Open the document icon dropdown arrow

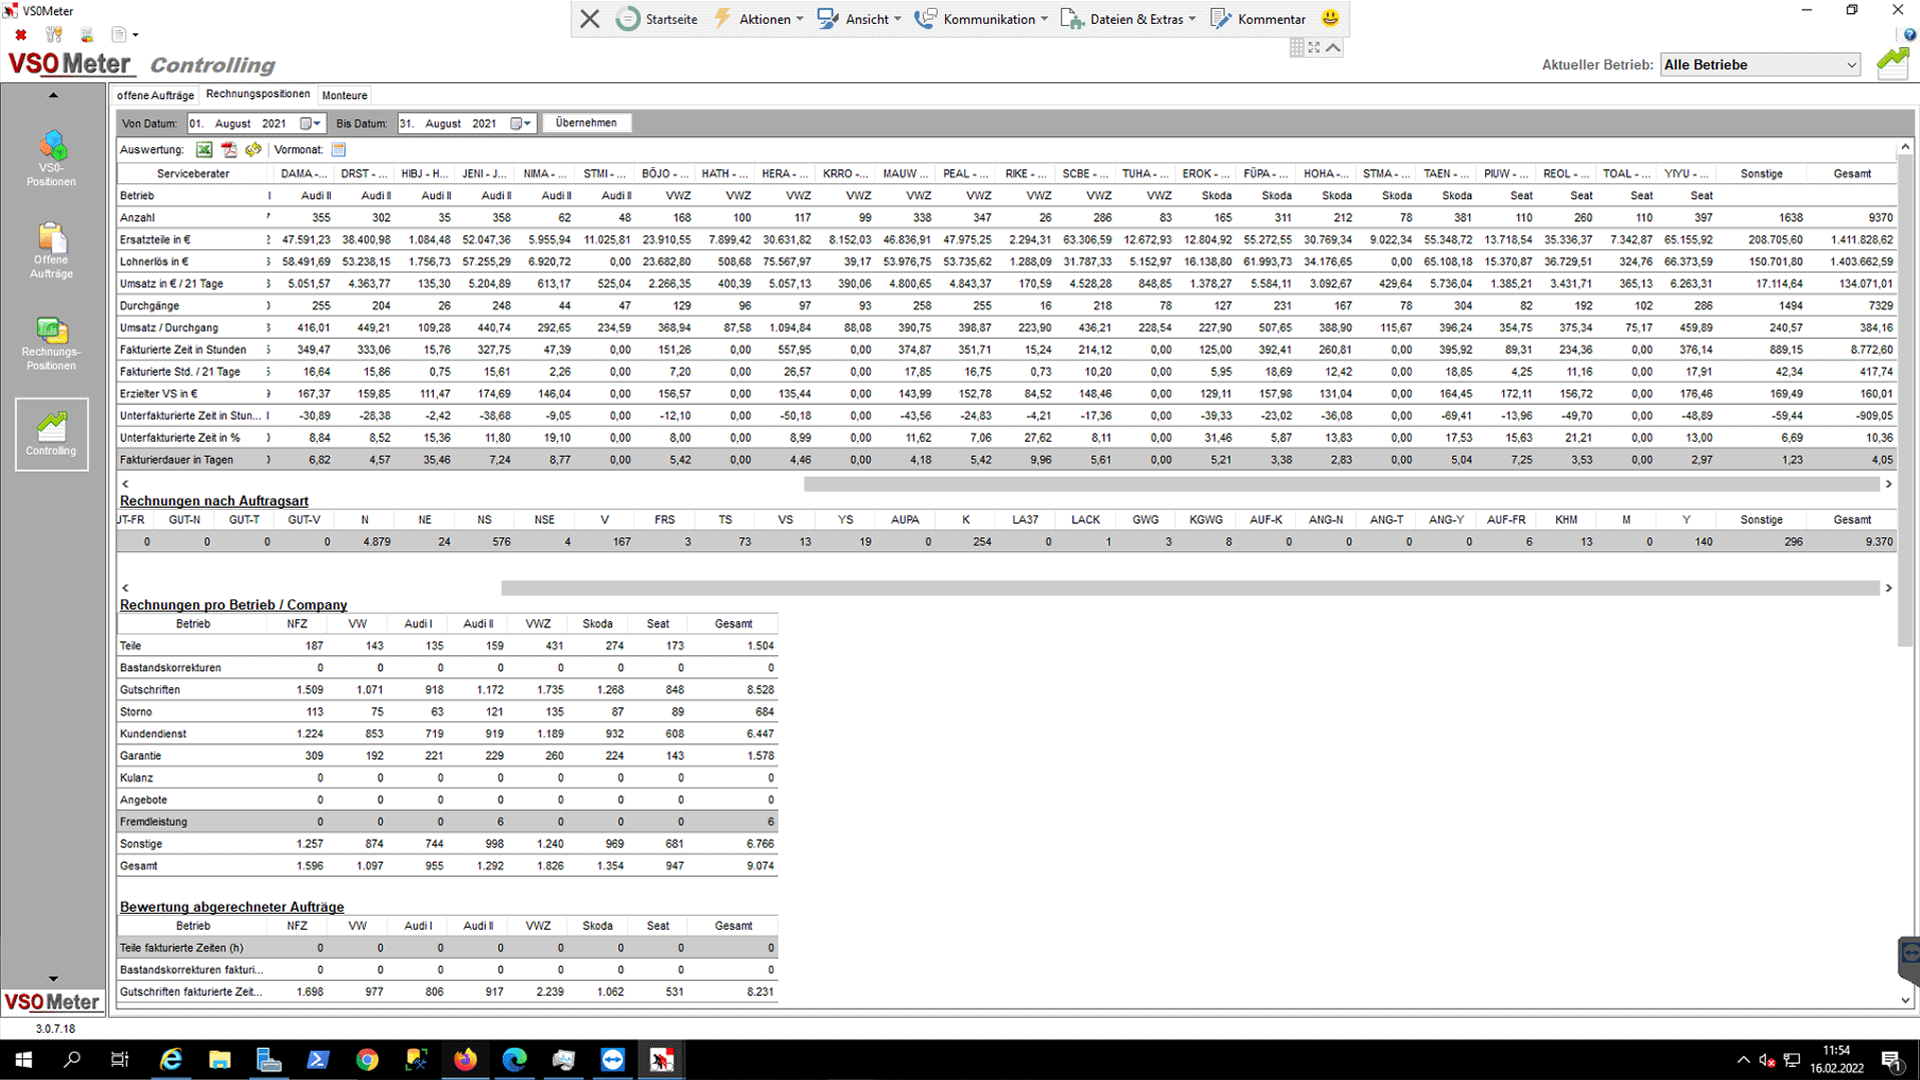(136, 36)
